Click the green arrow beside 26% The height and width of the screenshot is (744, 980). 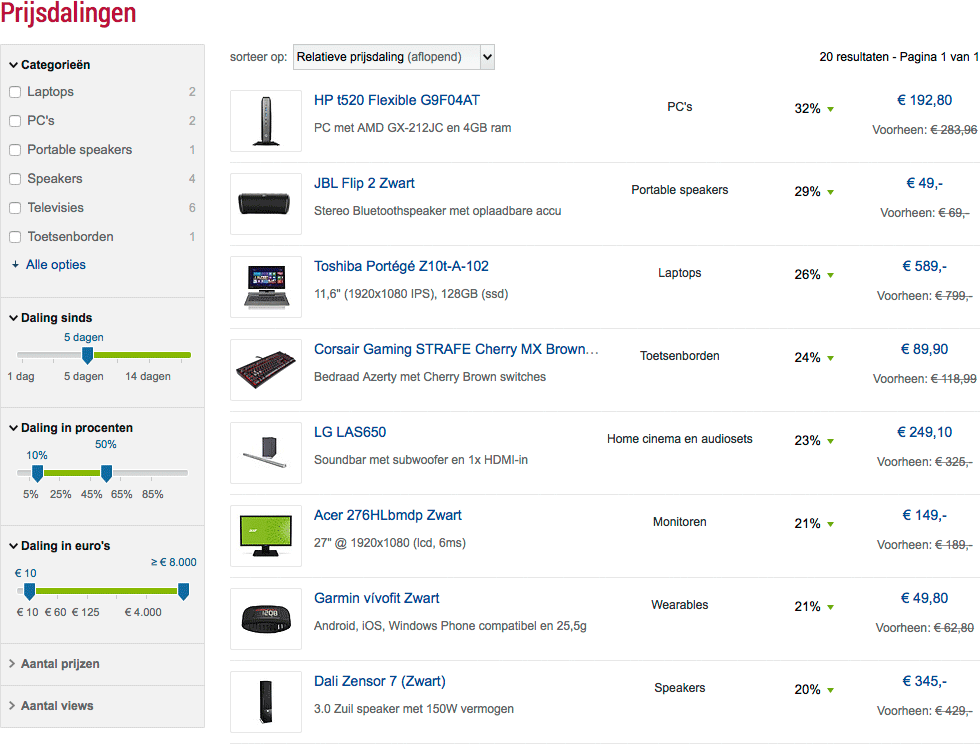831,276
